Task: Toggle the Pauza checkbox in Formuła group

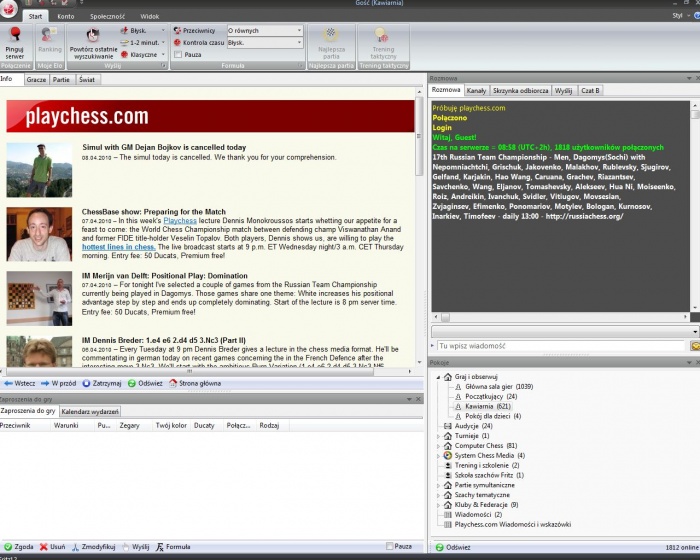Action: pyautogui.click(x=178, y=55)
